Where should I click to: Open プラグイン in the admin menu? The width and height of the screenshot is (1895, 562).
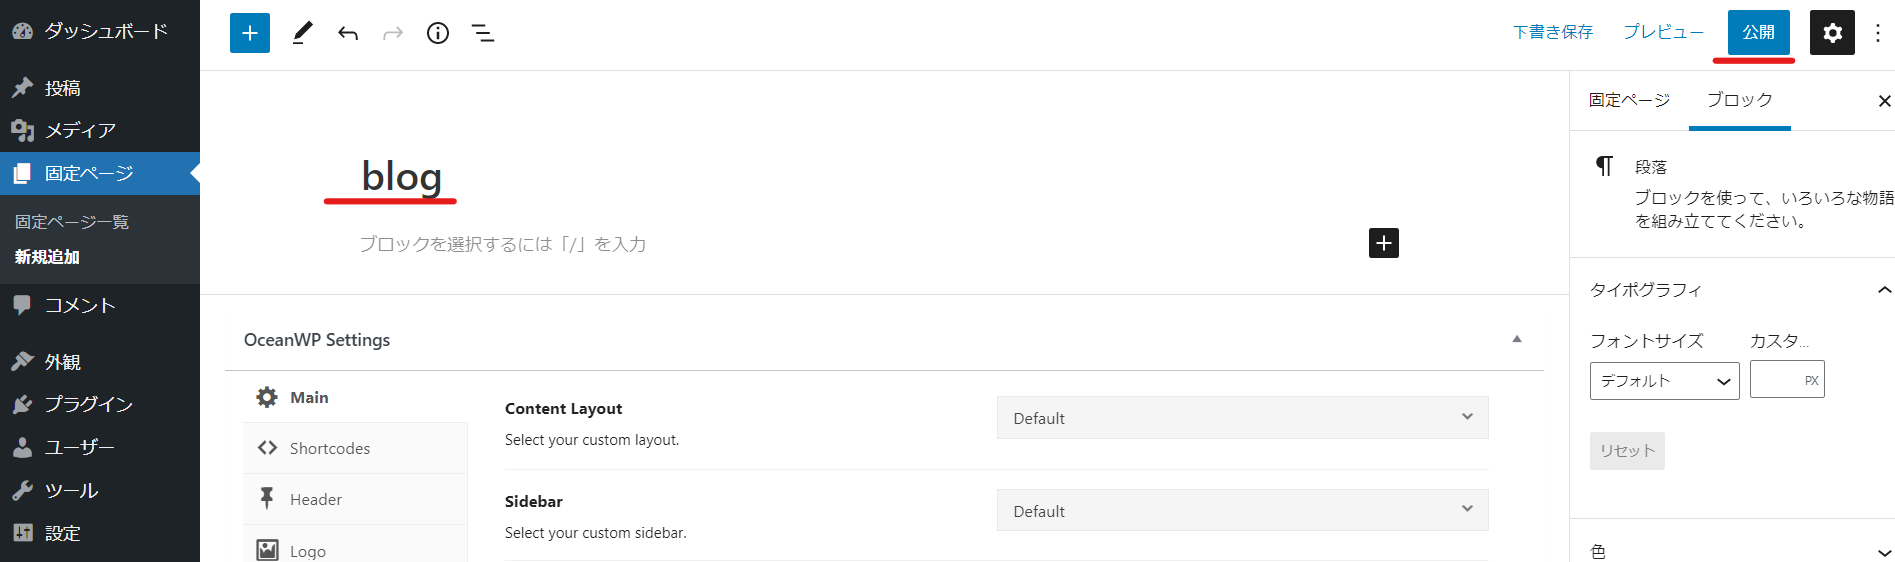pos(88,404)
